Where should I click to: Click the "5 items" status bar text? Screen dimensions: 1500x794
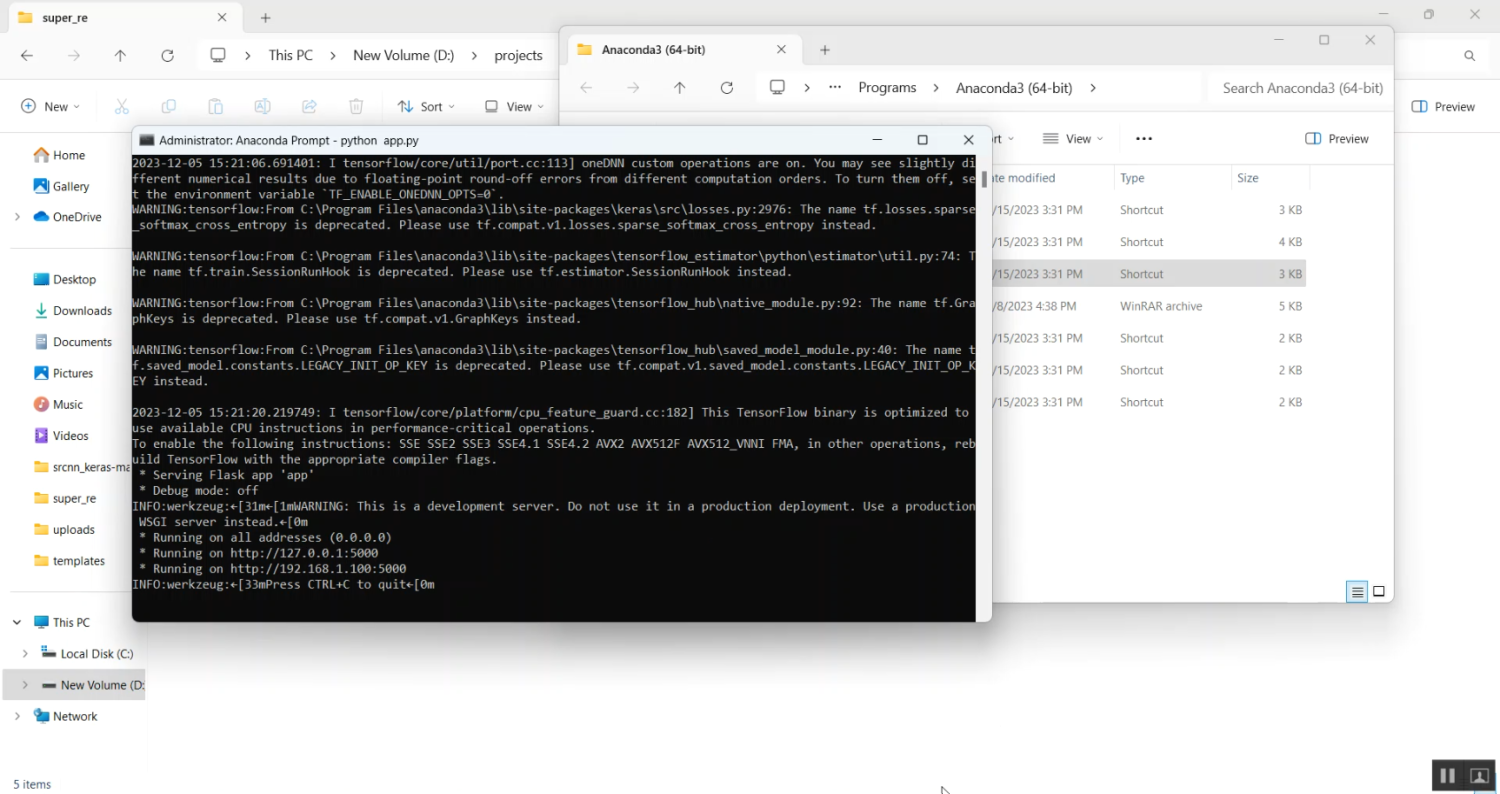32,784
